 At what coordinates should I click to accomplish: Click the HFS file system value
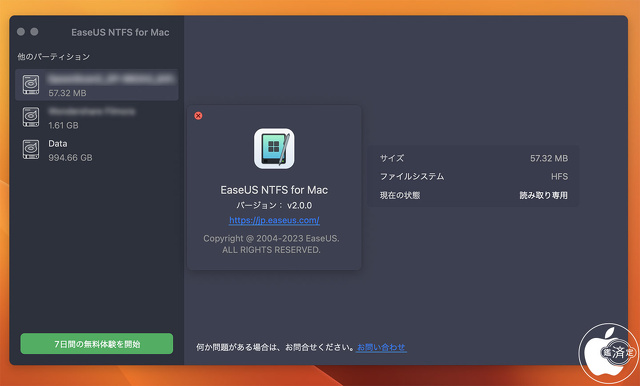pyautogui.click(x=559, y=177)
